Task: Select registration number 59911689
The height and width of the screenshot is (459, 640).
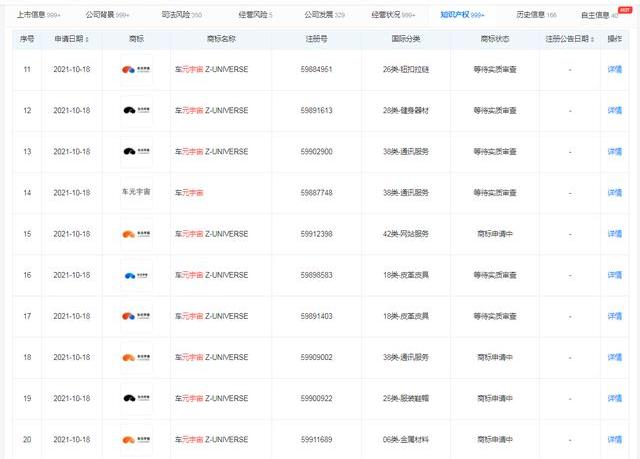Action: 316,439
